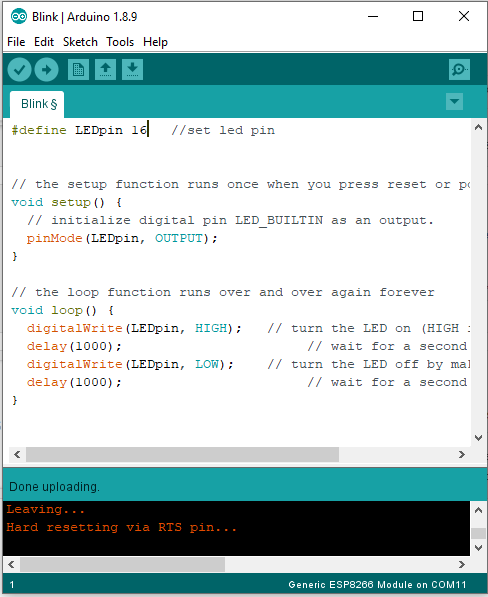Image resolution: width=488 pixels, height=597 pixels.
Task: Click the Arduino logo in title bar
Action: (x=19, y=16)
